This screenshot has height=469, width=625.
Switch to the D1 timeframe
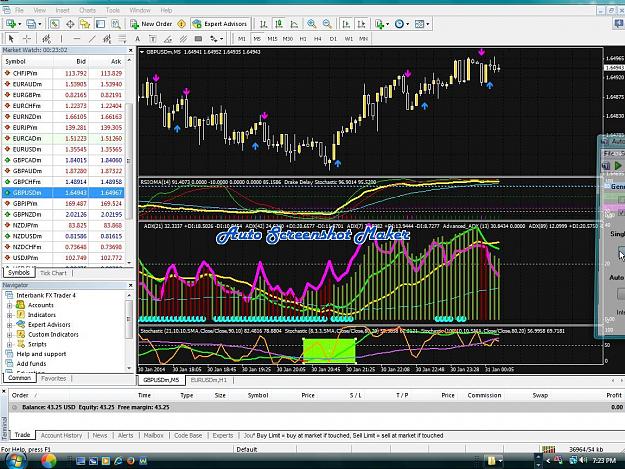pos(333,39)
